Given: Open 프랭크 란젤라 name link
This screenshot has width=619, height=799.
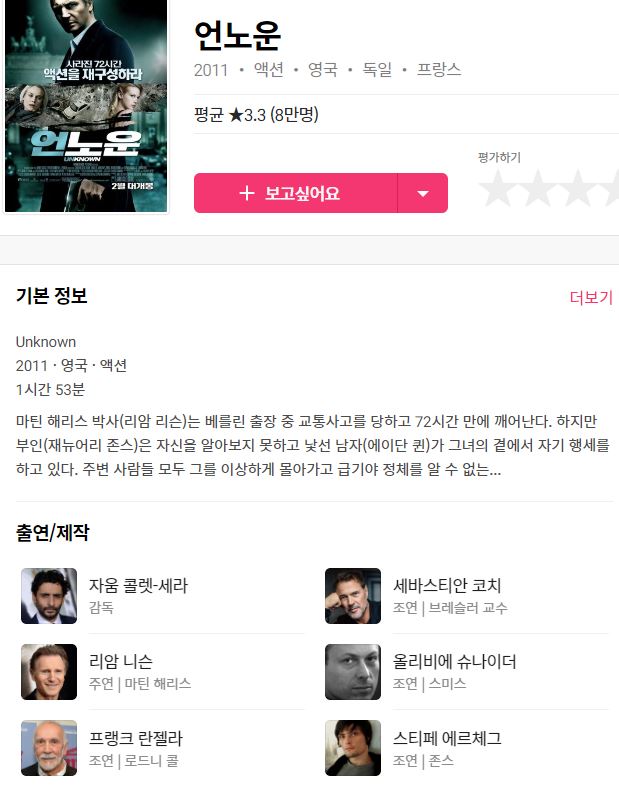Looking at the screenshot, I should [136, 738].
